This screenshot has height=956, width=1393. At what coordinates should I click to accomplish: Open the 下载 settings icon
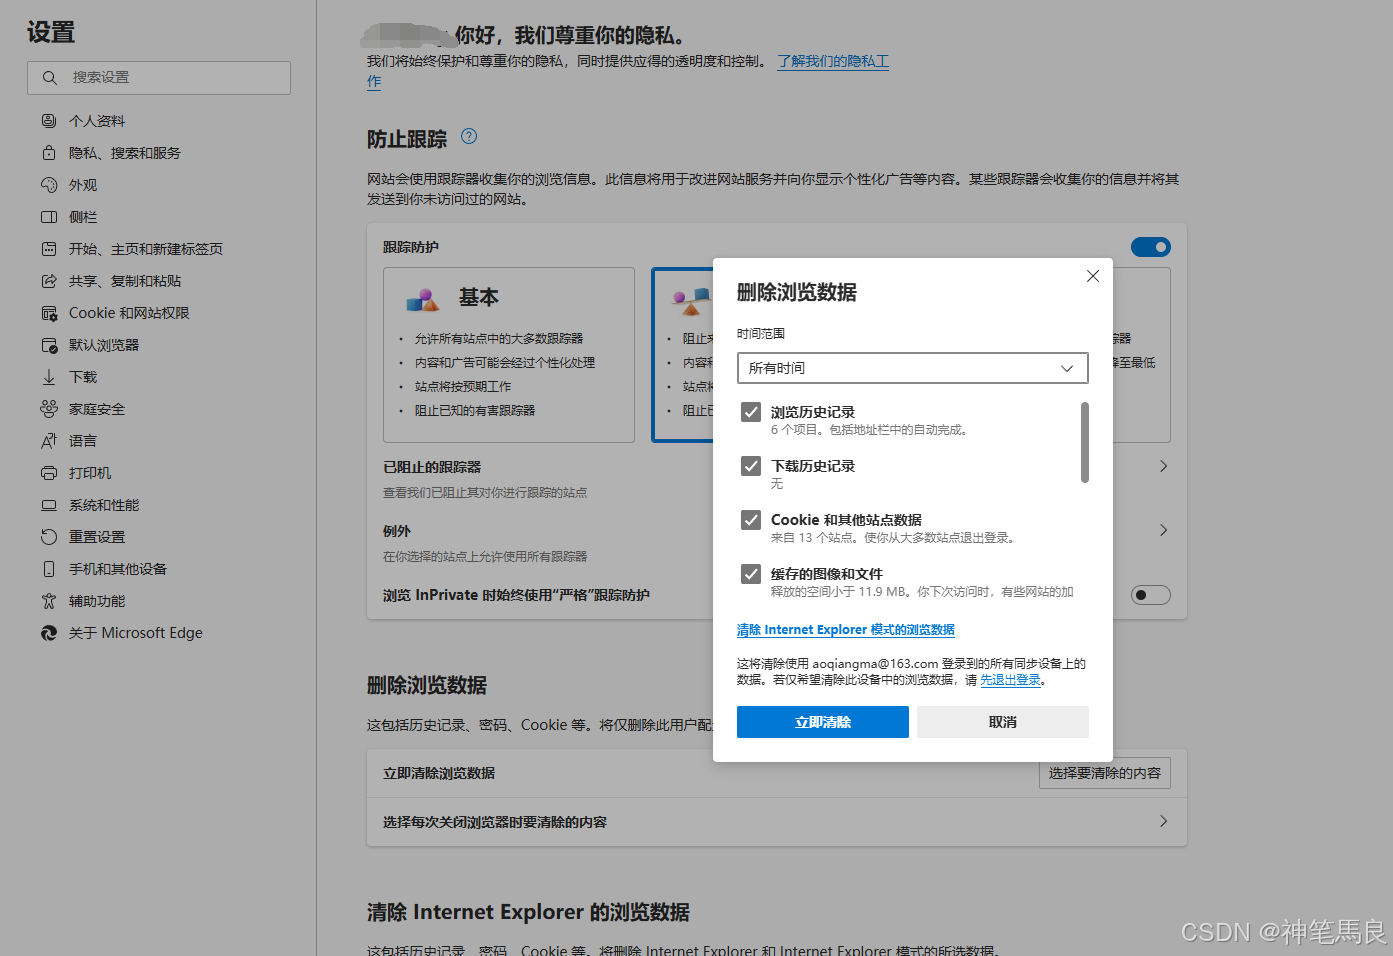click(x=49, y=376)
